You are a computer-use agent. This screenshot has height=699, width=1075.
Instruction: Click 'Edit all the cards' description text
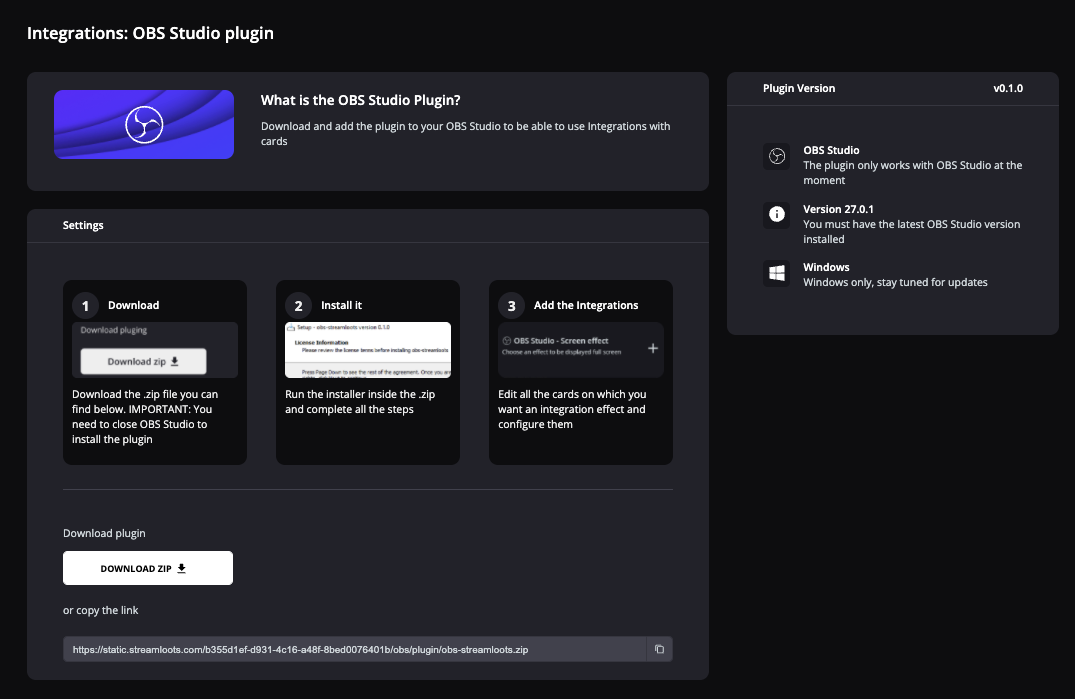tap(572, 409)
